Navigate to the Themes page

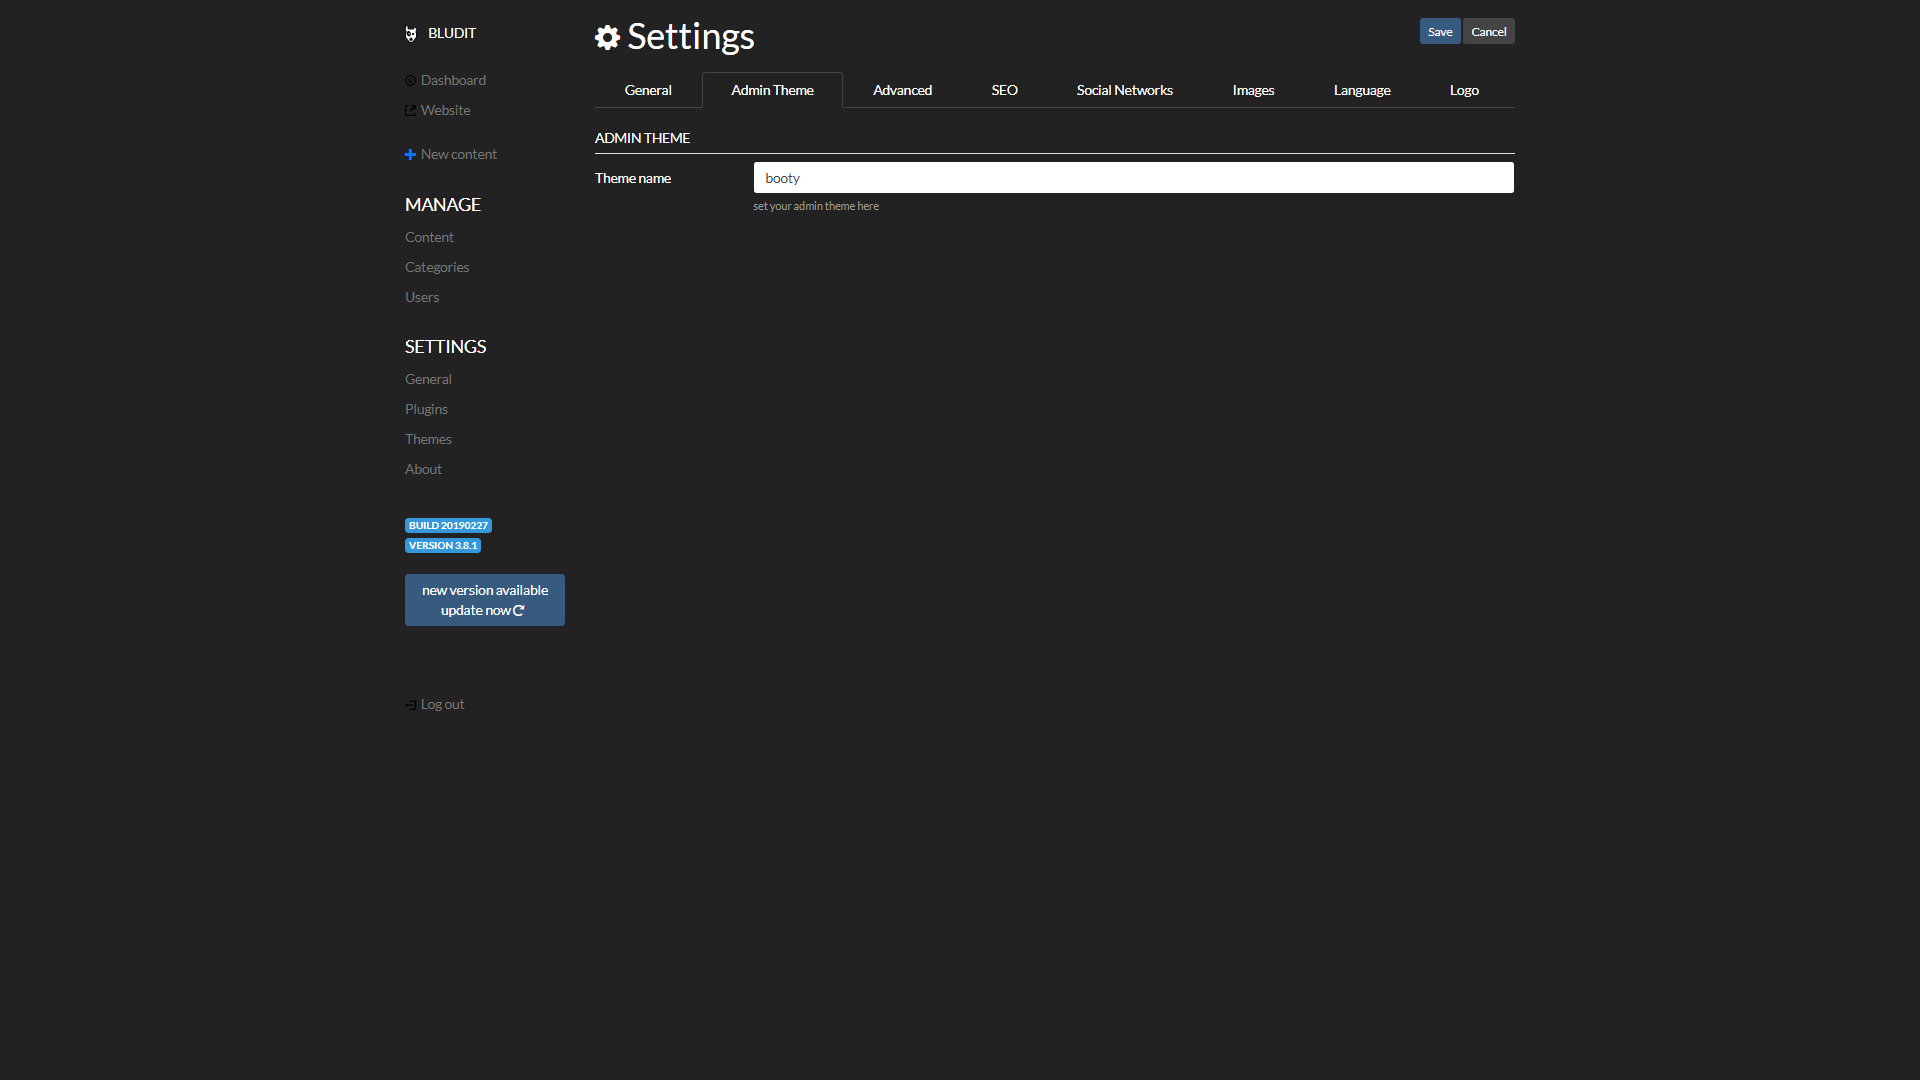pos(428,439)
